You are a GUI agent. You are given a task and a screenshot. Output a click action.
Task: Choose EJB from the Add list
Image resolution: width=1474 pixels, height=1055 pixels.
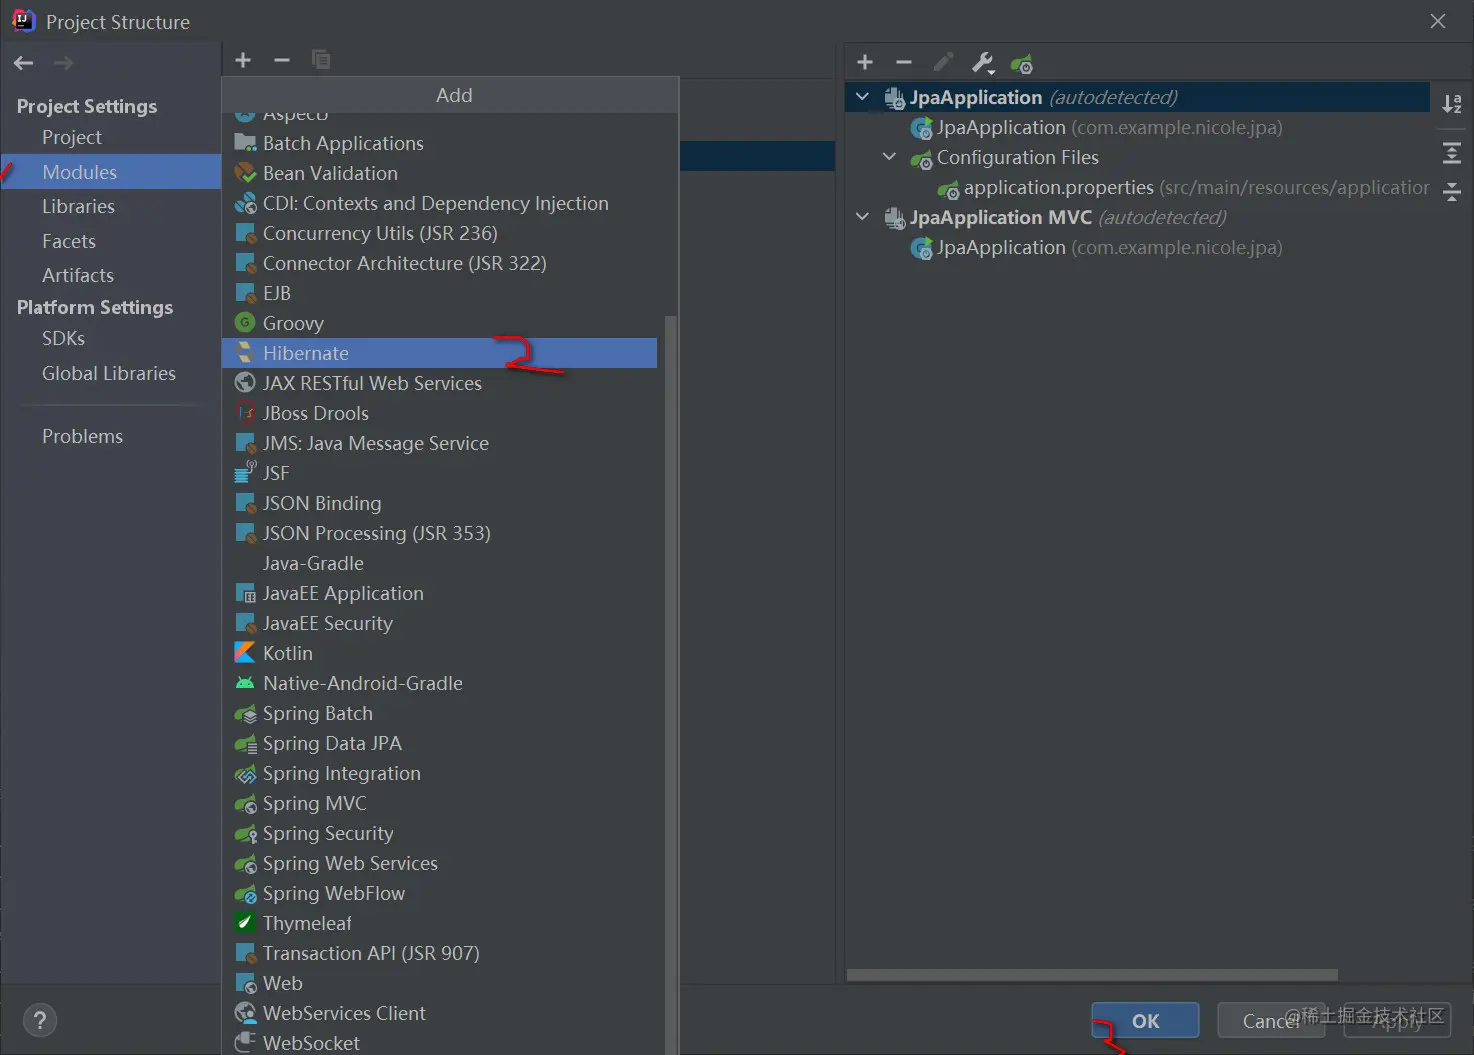click(439, 293)
